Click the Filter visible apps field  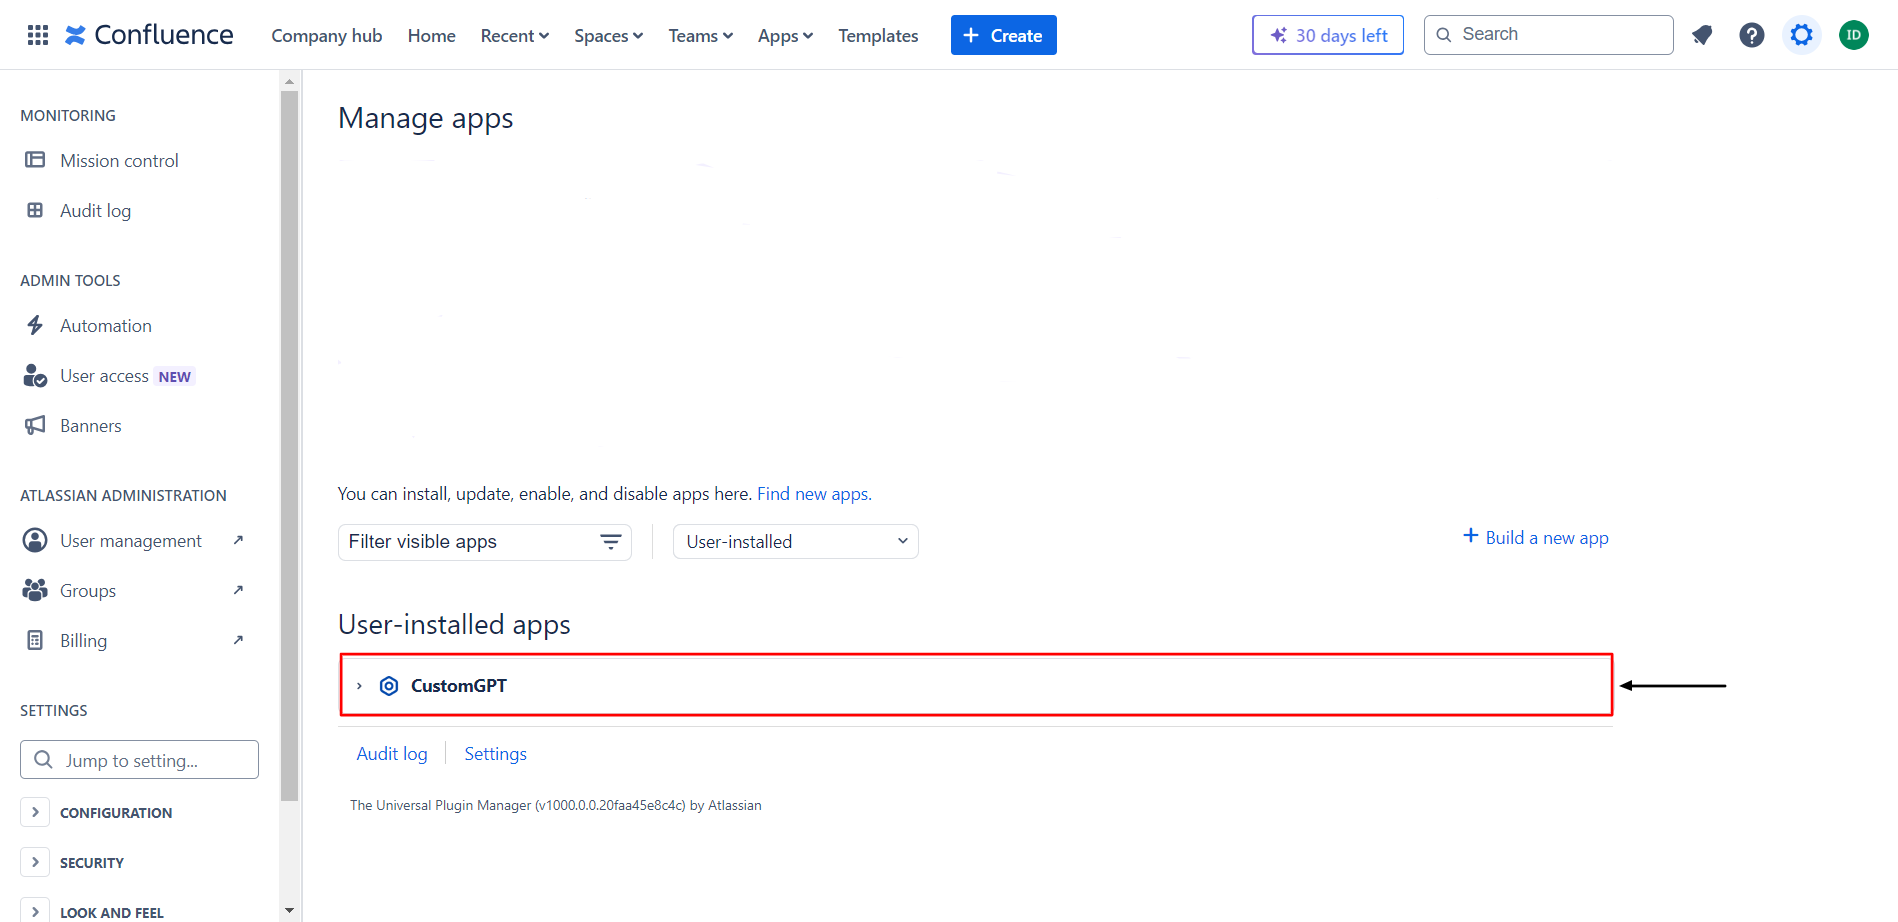tap(485, 542)
